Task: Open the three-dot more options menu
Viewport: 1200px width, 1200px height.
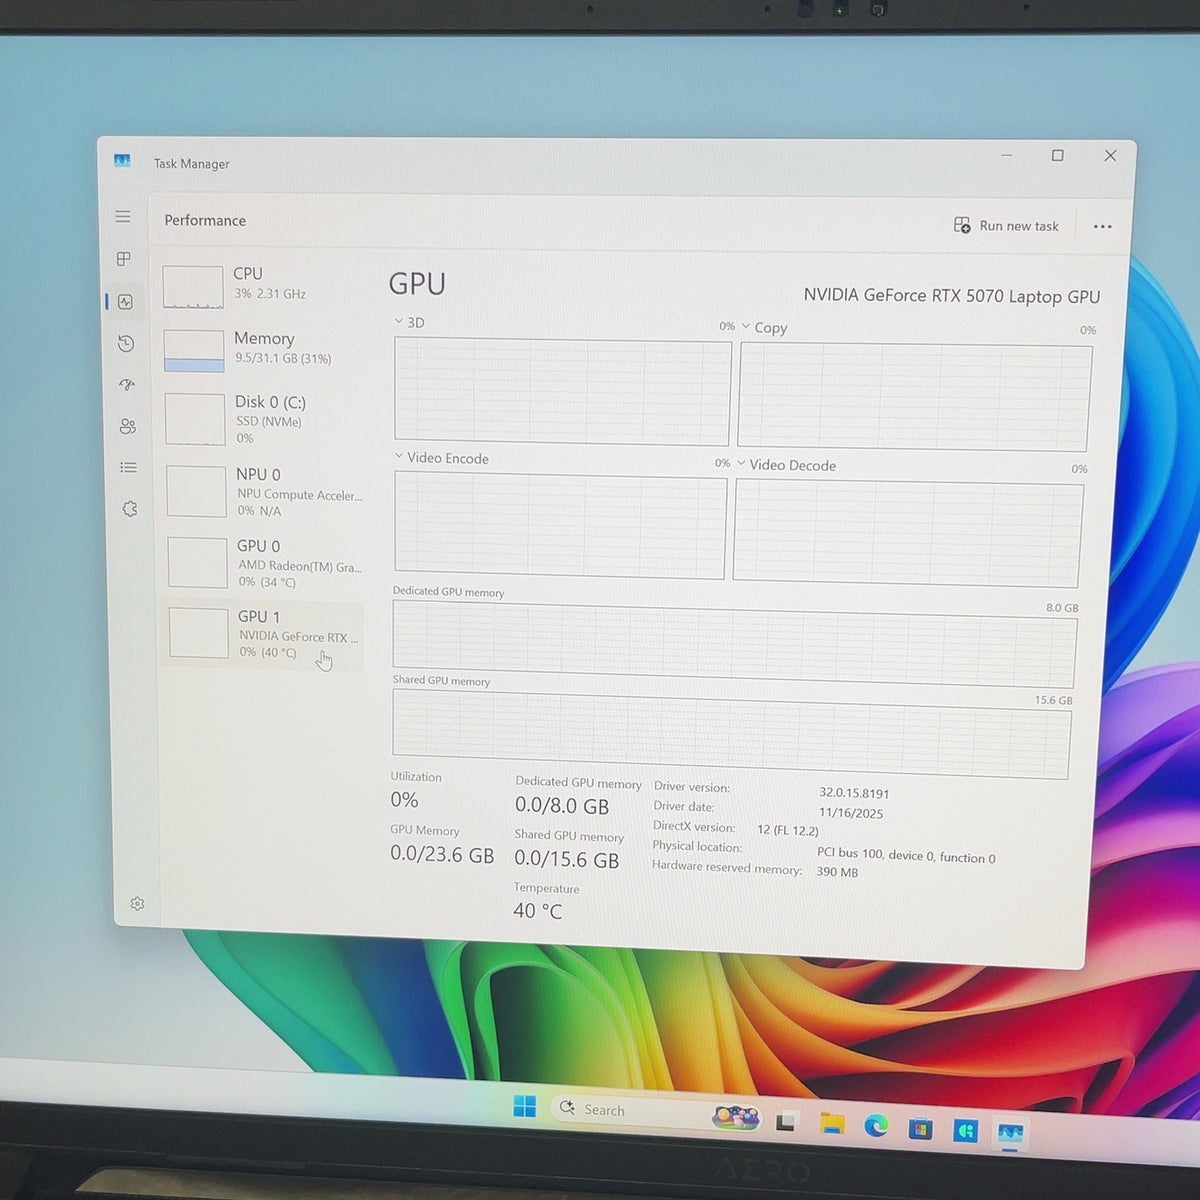Action: click(1102, 227)
